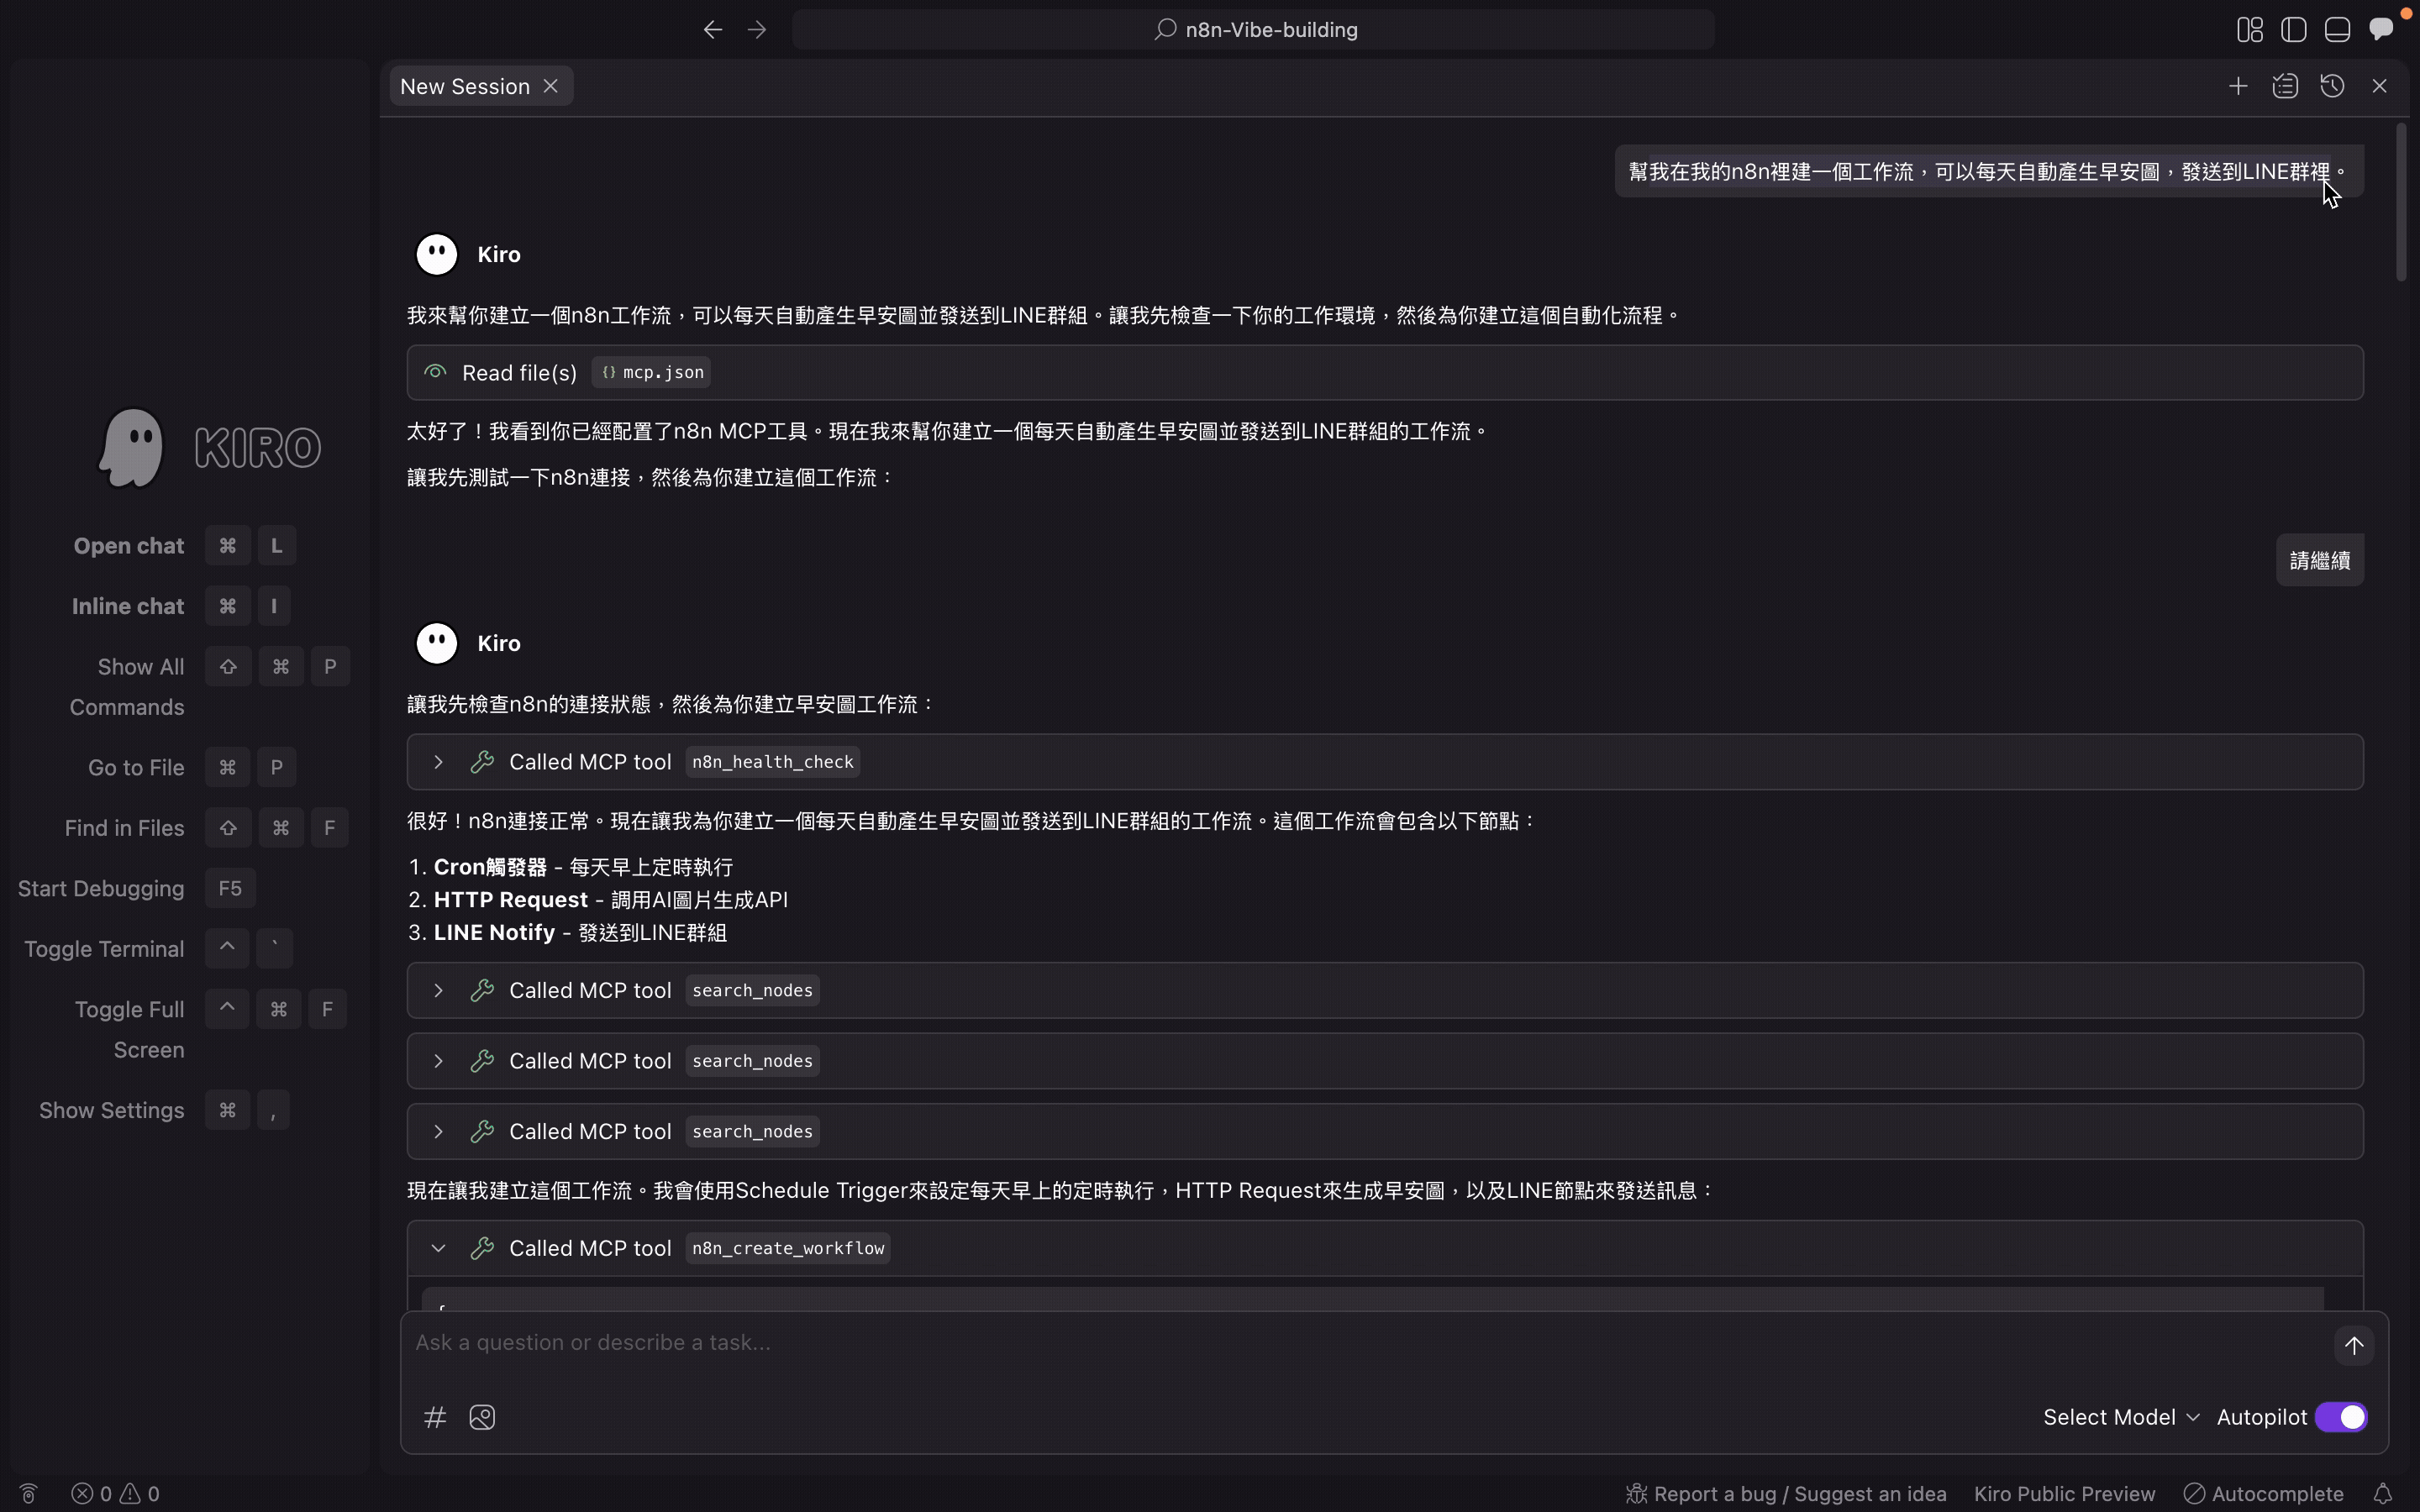Click the remote connection status bar icon

pos(28,1494)
